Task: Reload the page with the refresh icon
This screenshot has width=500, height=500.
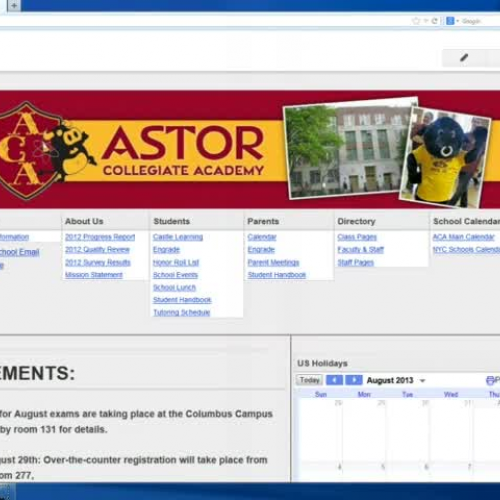Action: [x=434, y=21]
